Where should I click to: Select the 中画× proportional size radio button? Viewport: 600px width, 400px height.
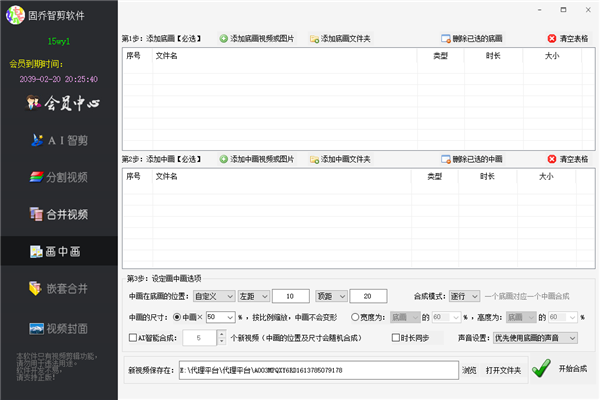[x=177, y=317]
